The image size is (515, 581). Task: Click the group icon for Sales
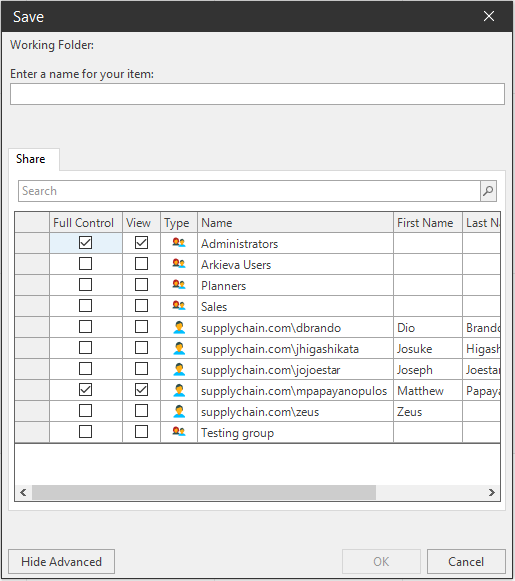tap(179, 306)
